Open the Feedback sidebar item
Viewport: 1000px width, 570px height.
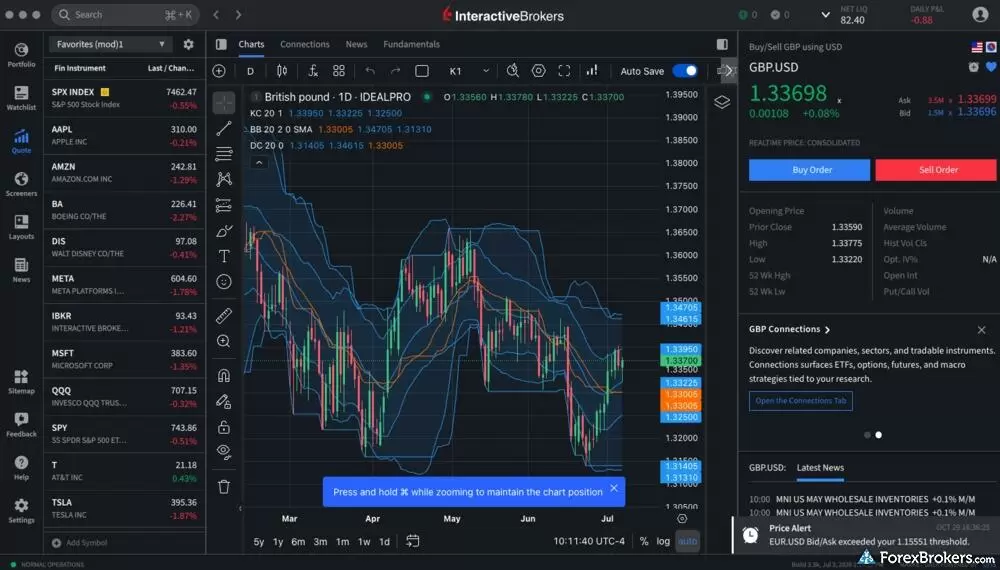click(21, 425)
